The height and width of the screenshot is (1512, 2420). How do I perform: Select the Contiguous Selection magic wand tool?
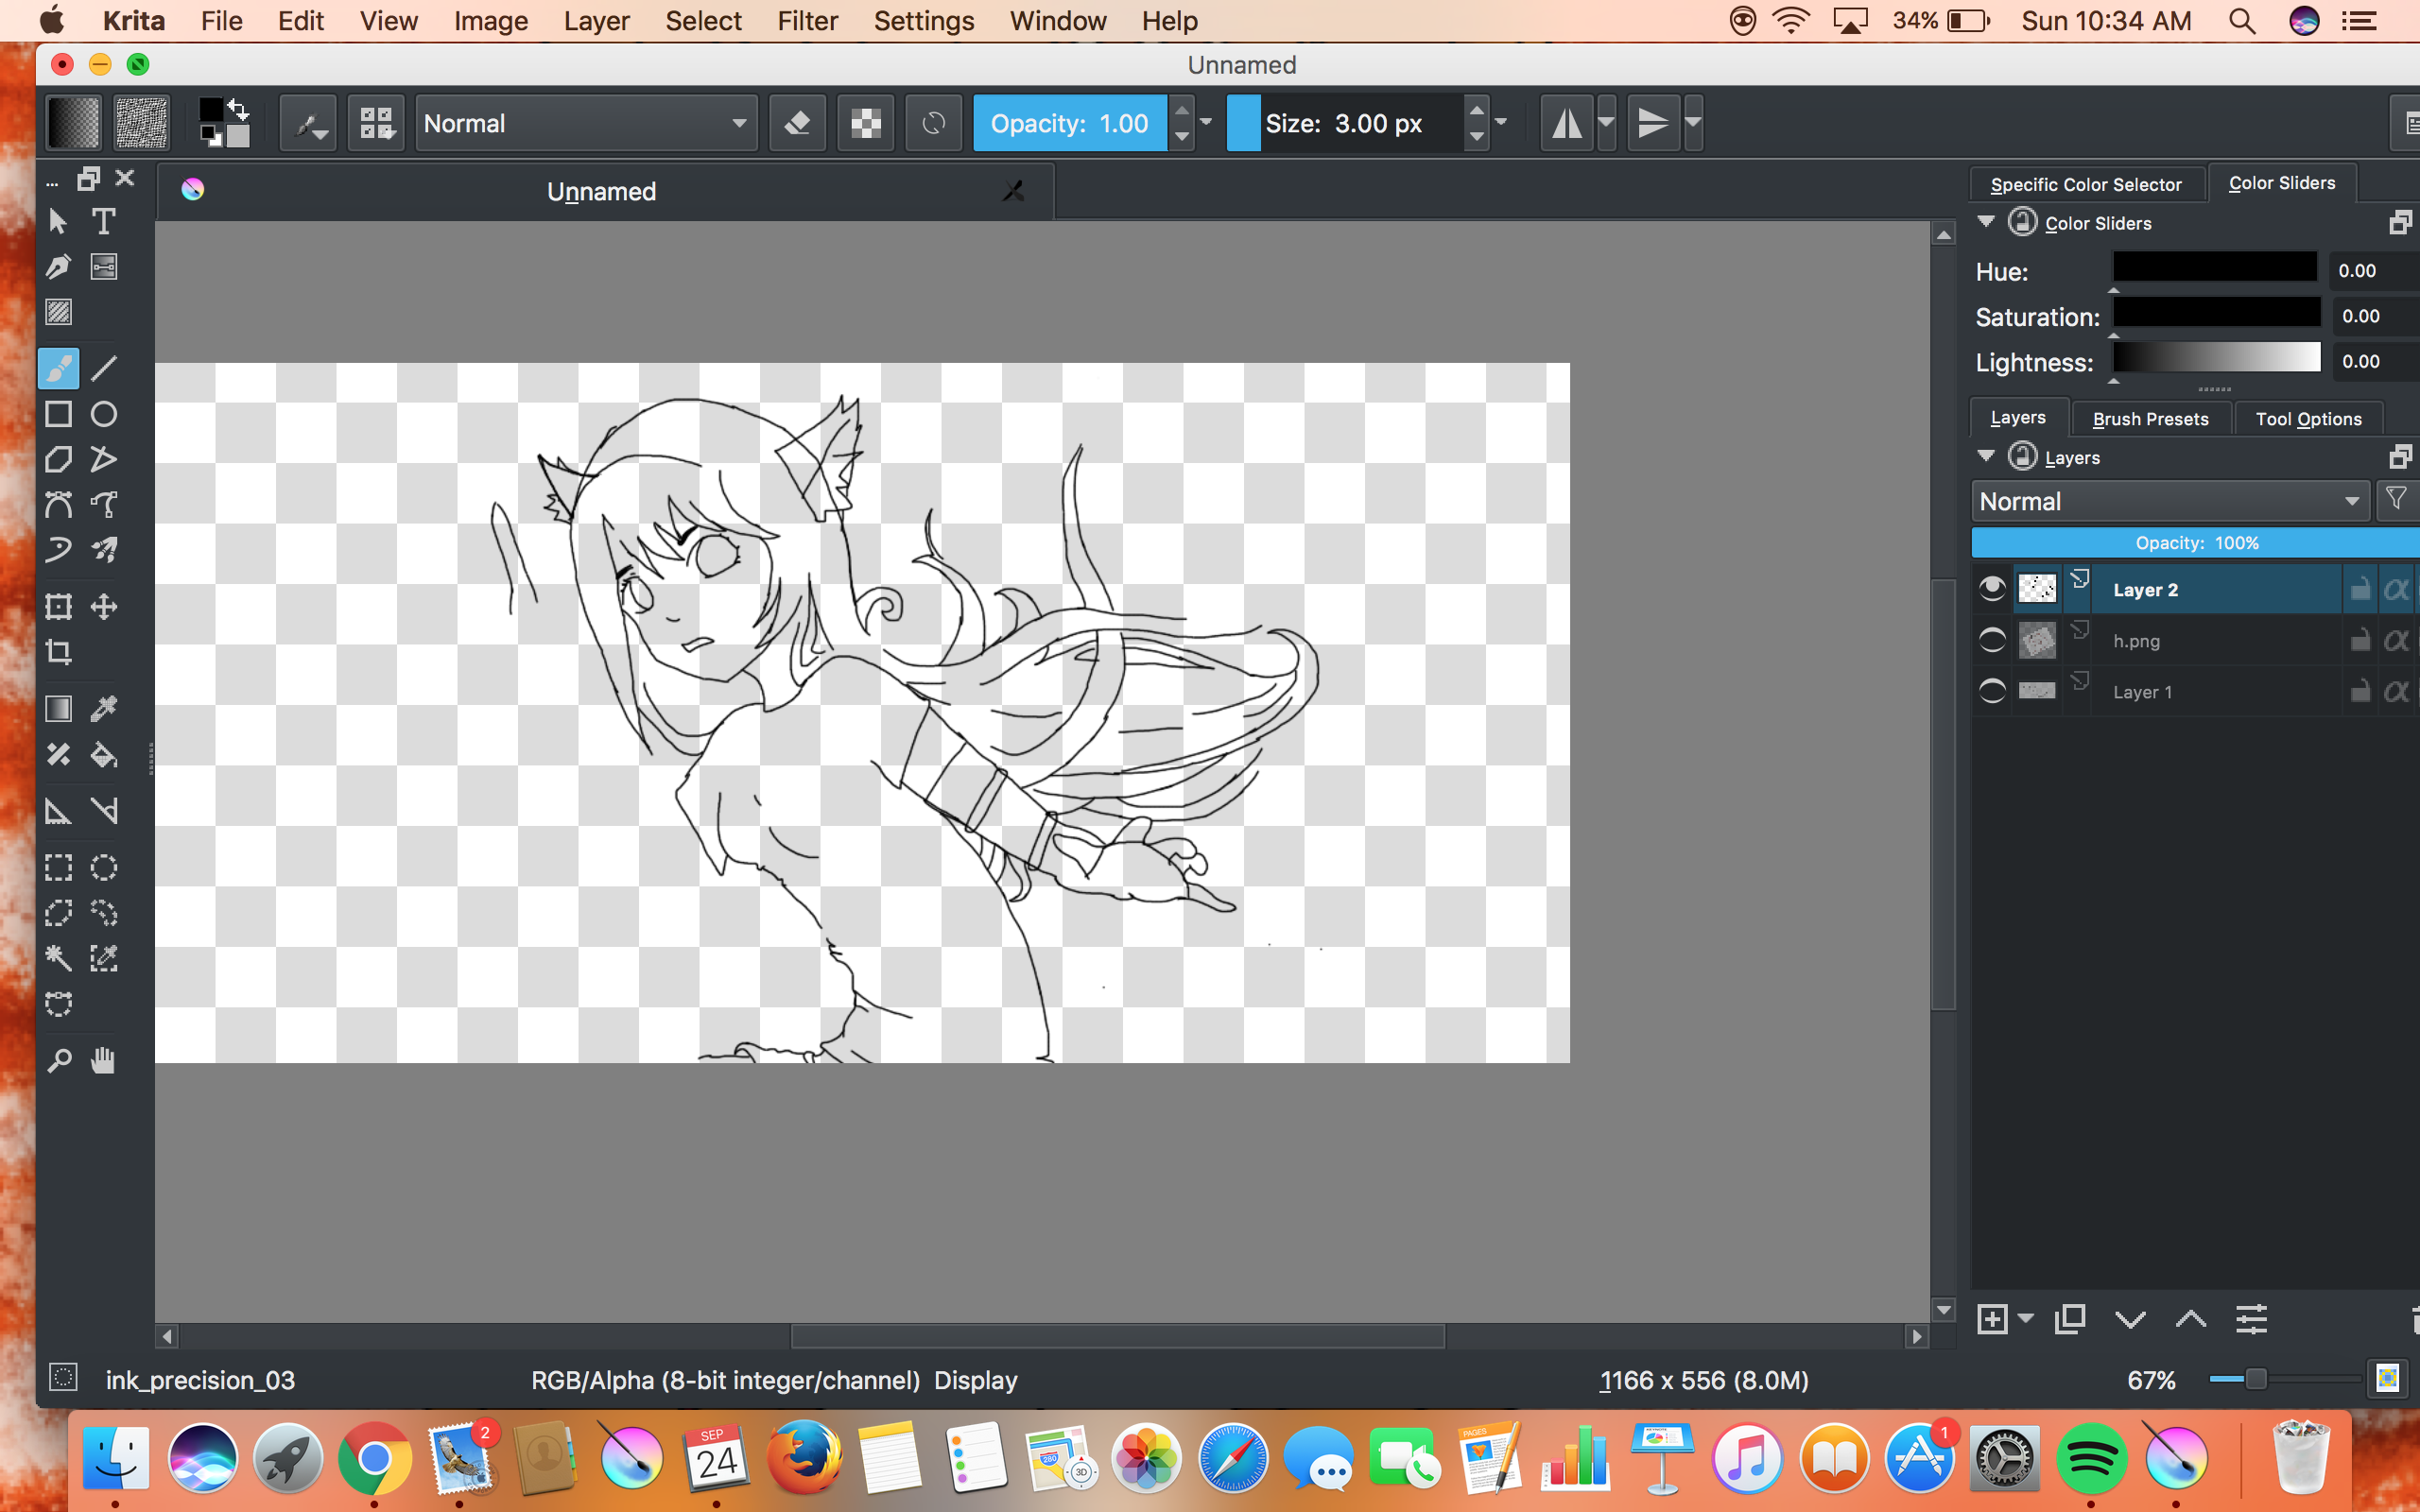click(58, 959)
